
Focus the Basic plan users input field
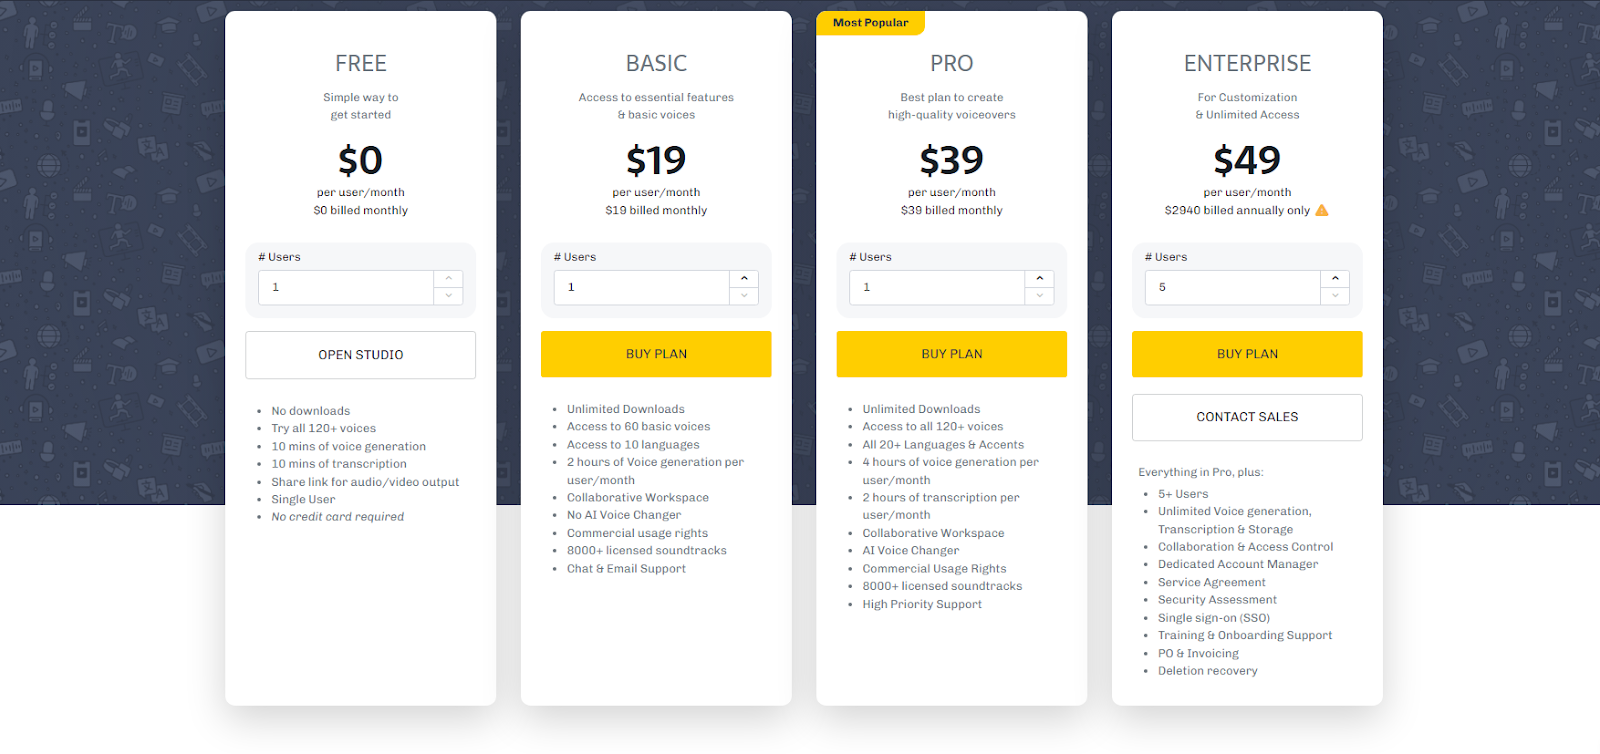coord(642,287)
